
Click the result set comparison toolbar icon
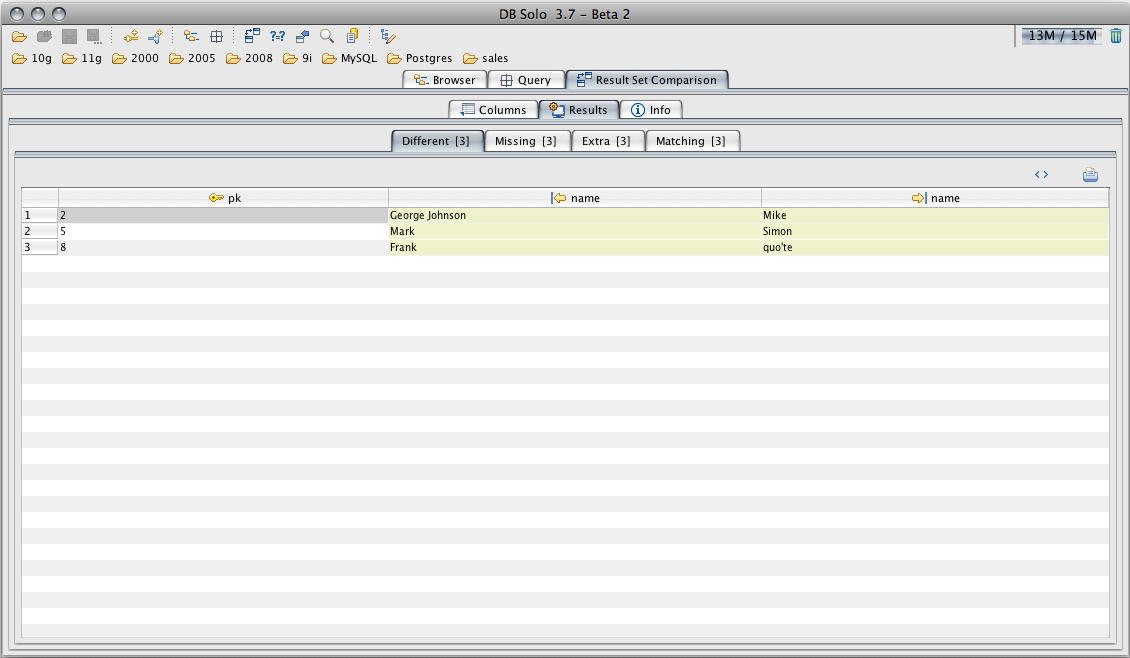[x=252, y=36]
